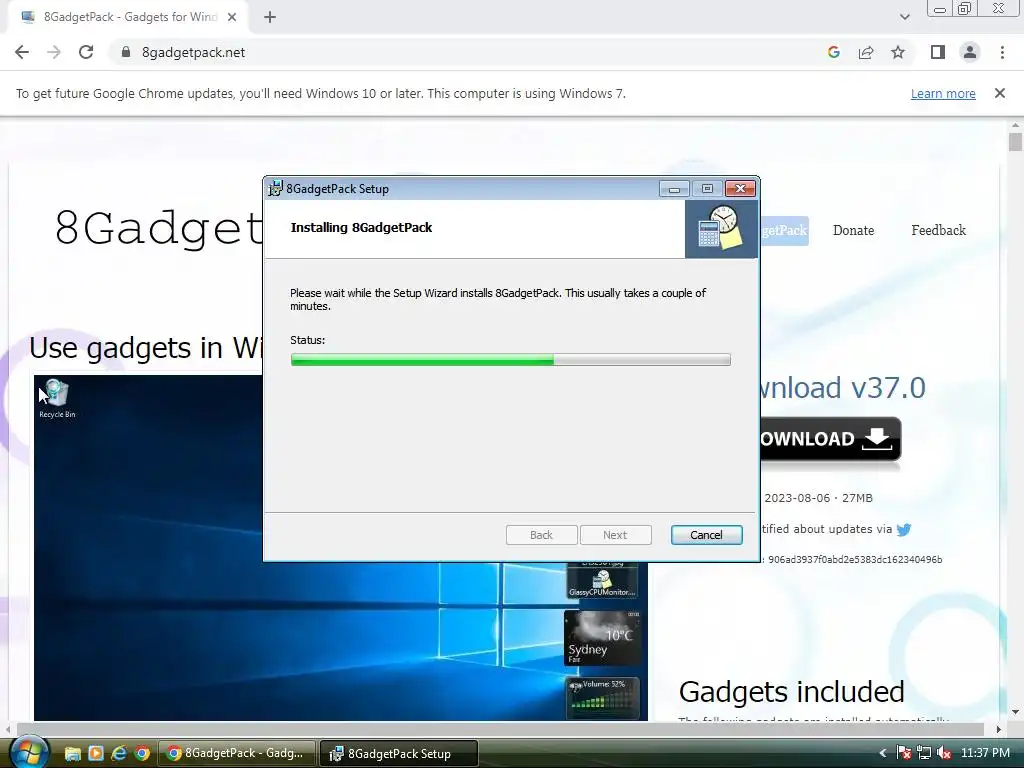Click the GlassyCPUMonitor gadget thumbnail
The image size is (1024, 768).
601,581
